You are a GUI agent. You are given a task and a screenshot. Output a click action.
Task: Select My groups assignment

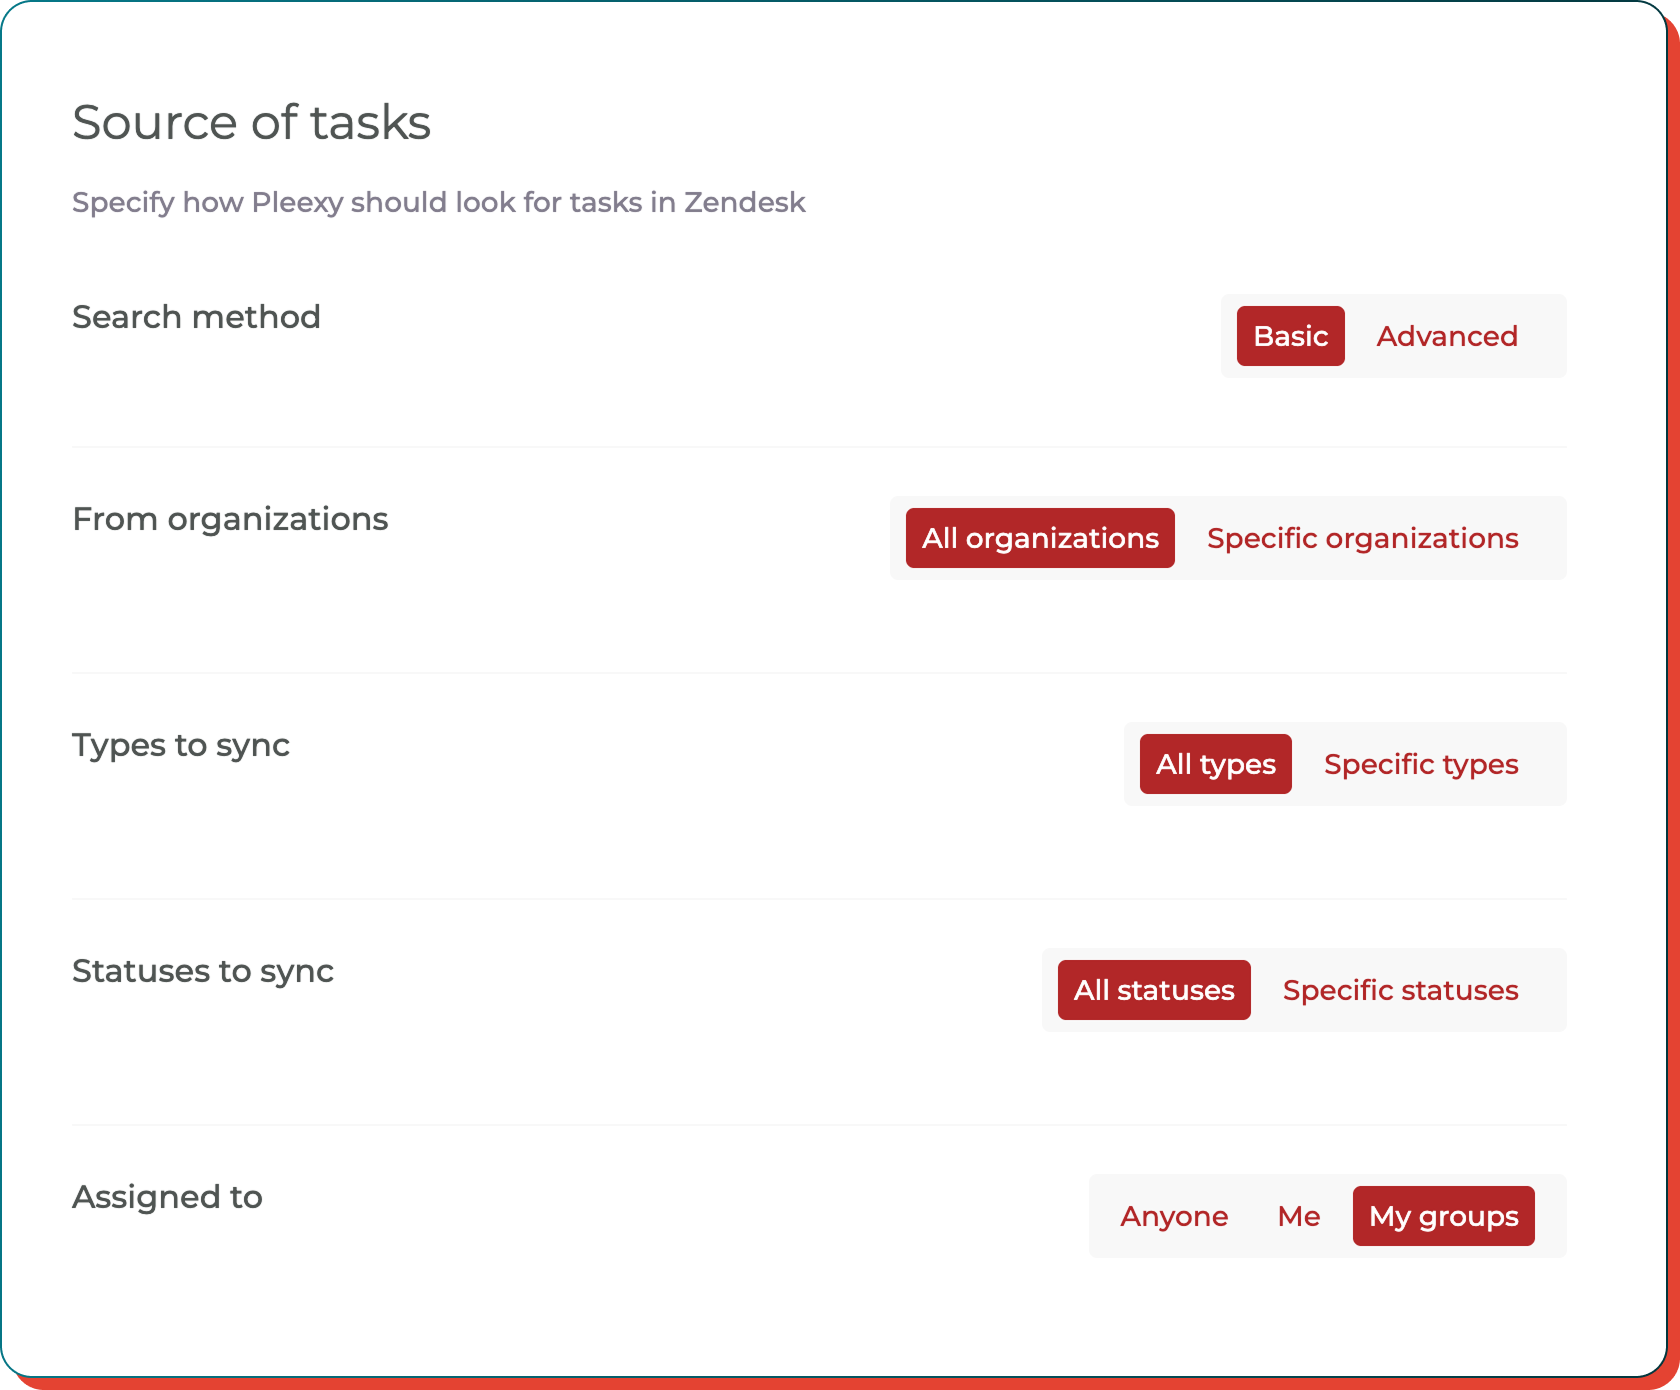coord(1444,1216)
